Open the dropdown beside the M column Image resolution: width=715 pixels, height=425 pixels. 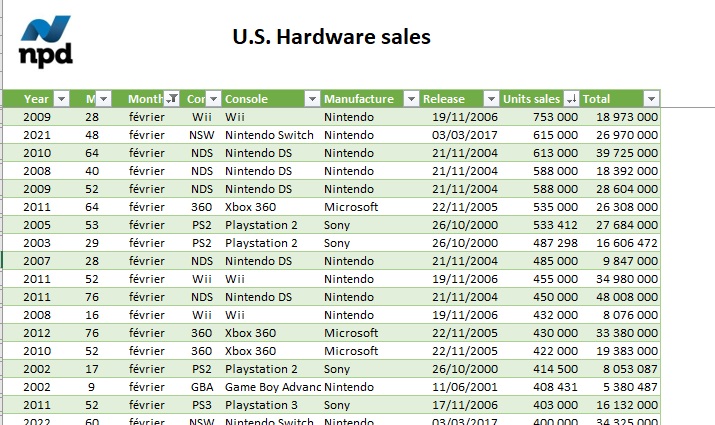pyautogui.click(x=103, y=98)
